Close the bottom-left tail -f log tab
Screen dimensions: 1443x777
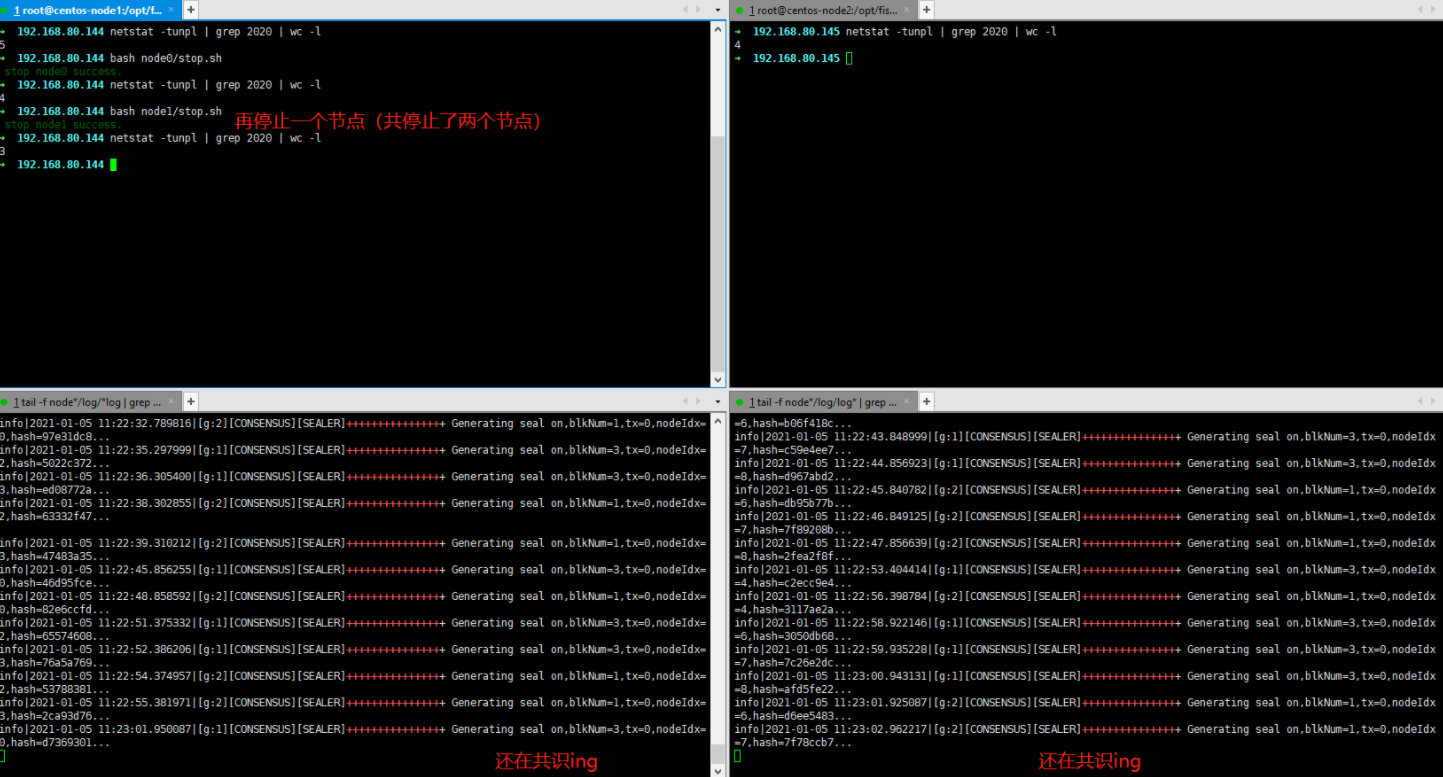coord(171,402)
